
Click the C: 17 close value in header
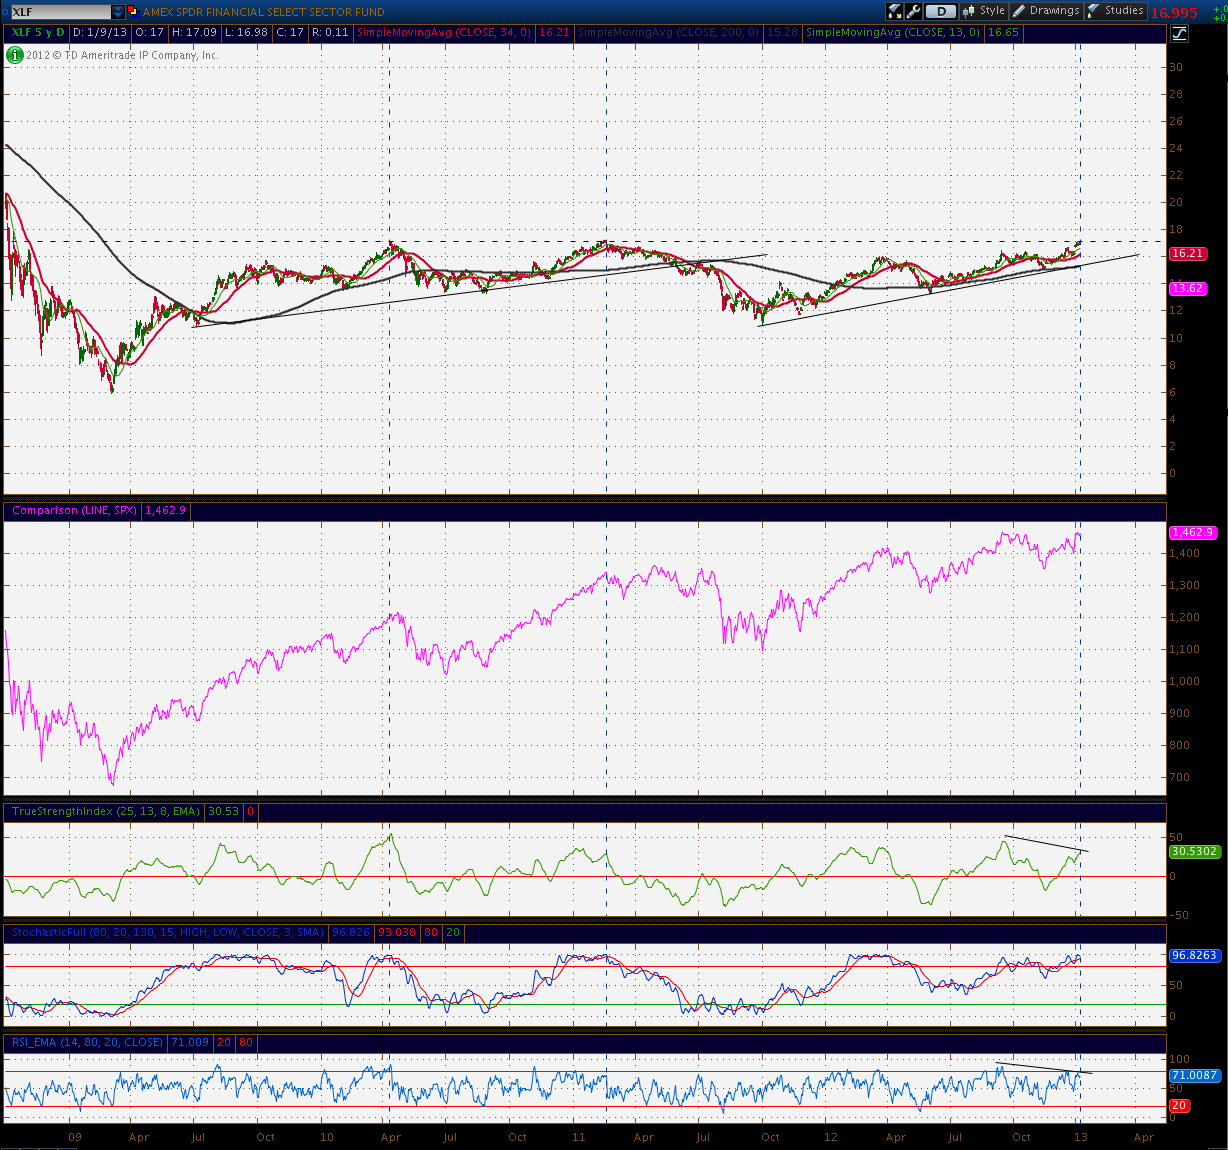click(x=290, y=33)
